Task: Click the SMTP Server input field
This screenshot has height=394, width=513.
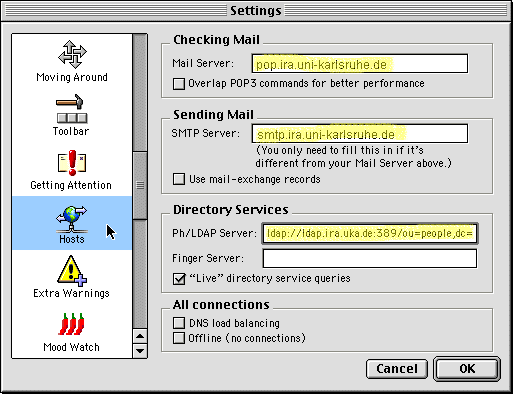Action: pos(360,134)
